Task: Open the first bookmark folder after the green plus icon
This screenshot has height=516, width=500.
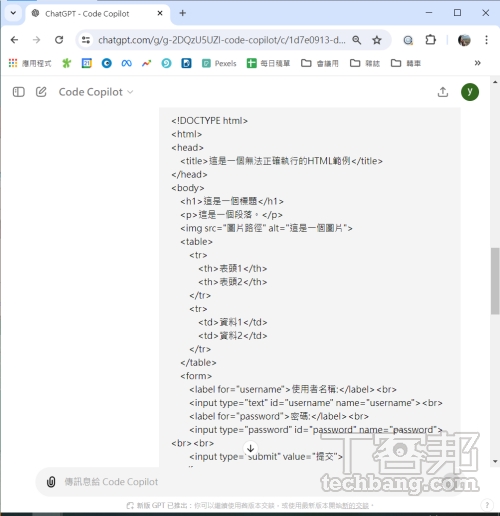Action: (320, 63)
